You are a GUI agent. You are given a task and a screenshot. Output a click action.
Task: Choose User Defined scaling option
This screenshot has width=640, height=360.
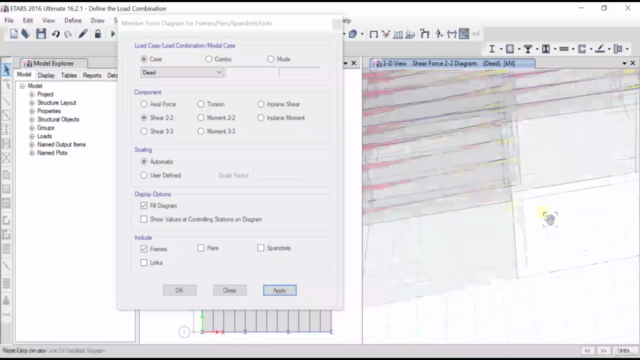click(144, 176)
